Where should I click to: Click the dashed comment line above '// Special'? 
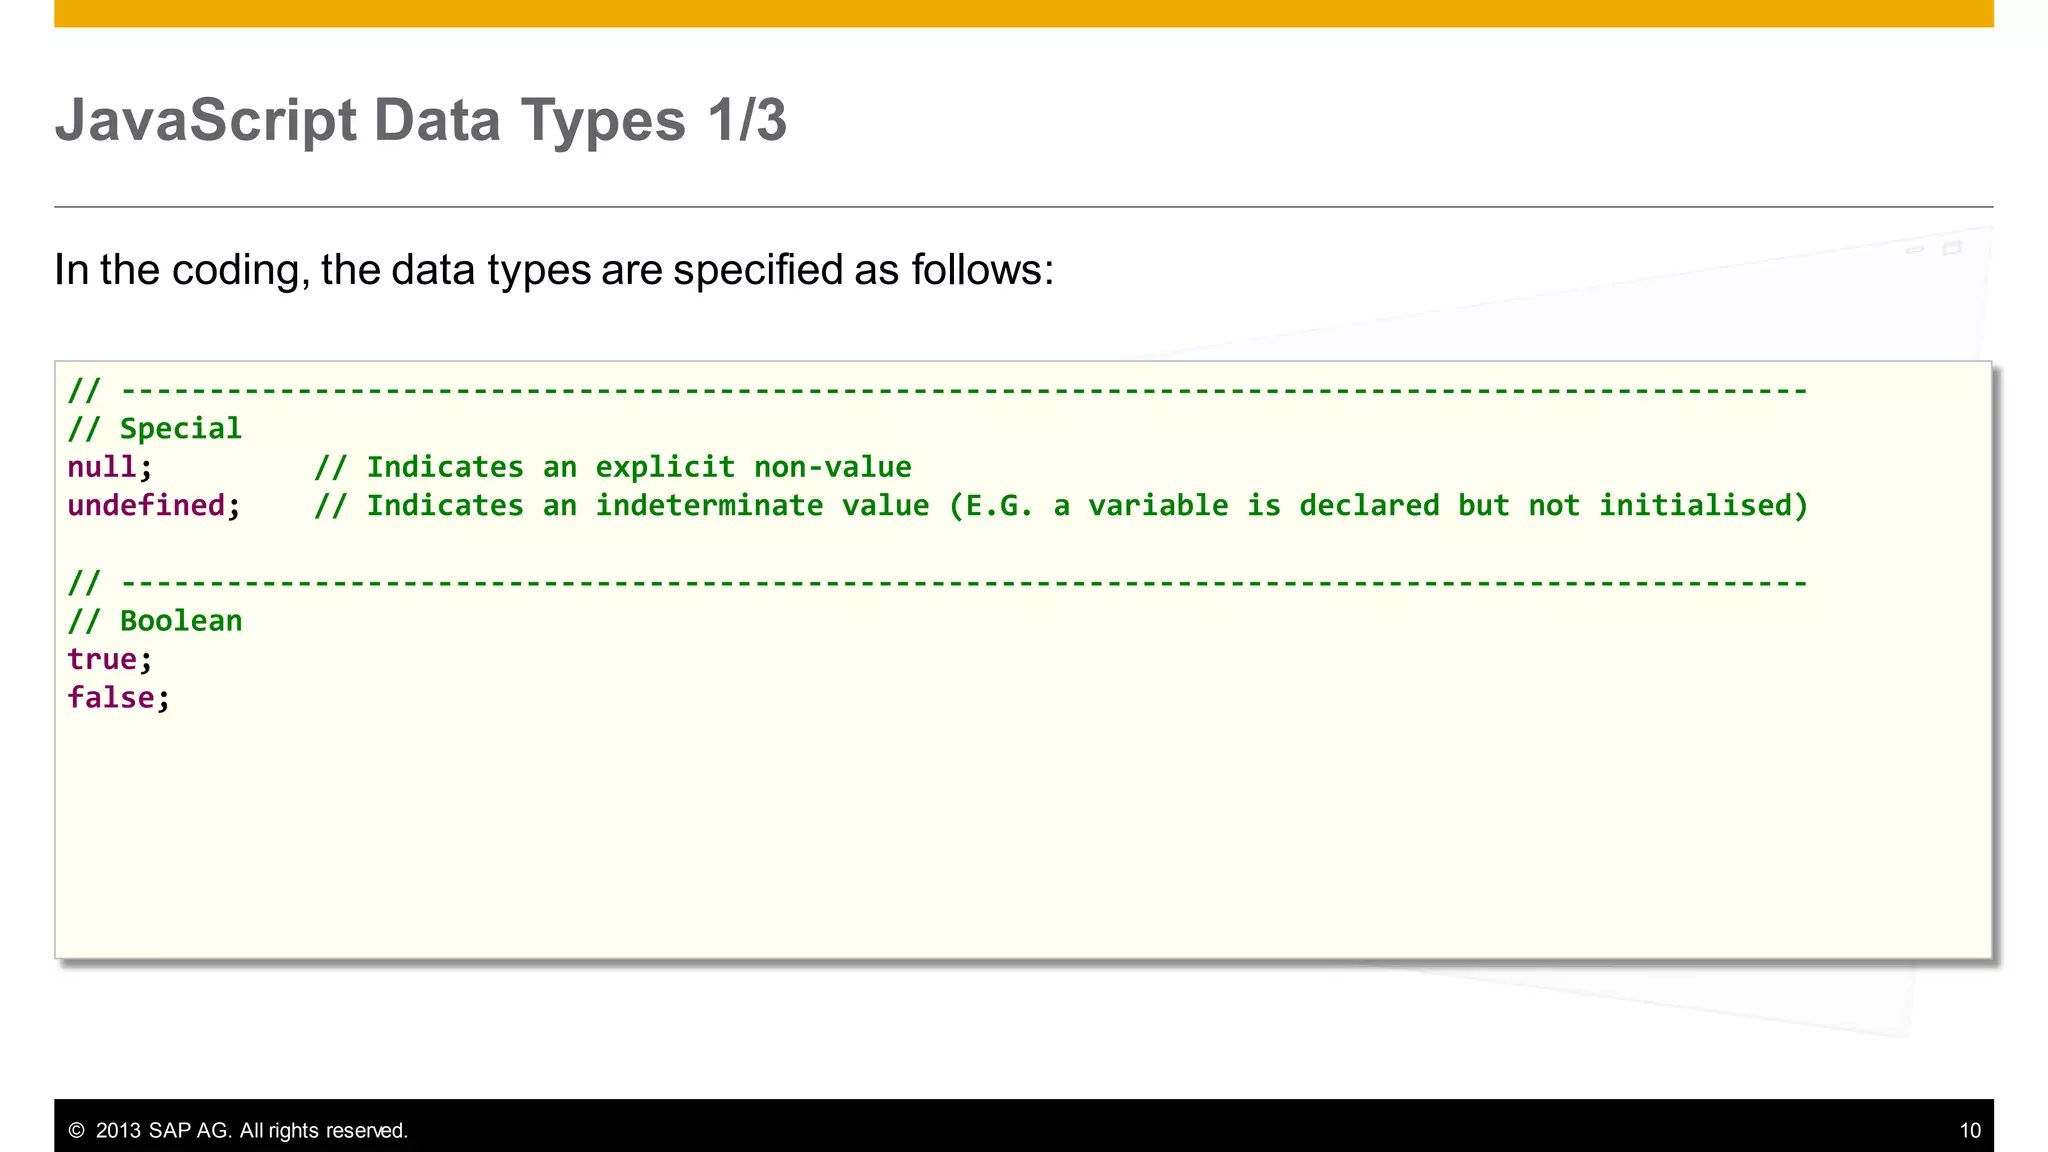click(938, 390)
